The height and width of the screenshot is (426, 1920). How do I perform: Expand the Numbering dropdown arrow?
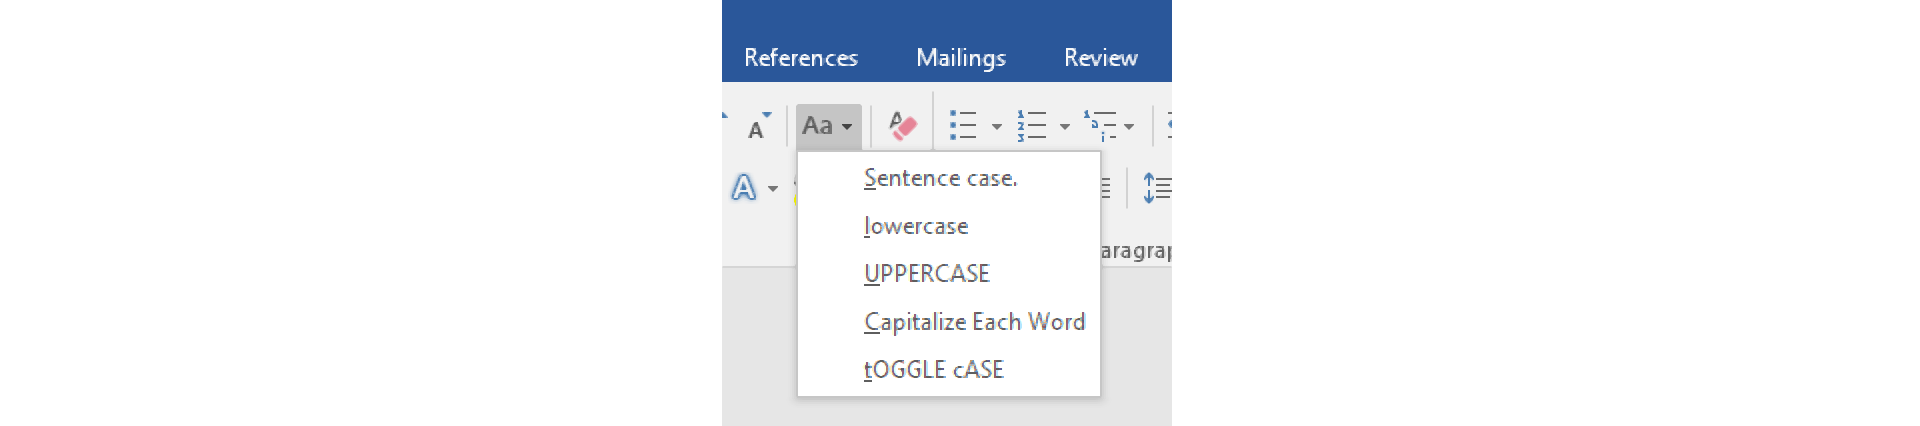click(x=1064, y=127)
